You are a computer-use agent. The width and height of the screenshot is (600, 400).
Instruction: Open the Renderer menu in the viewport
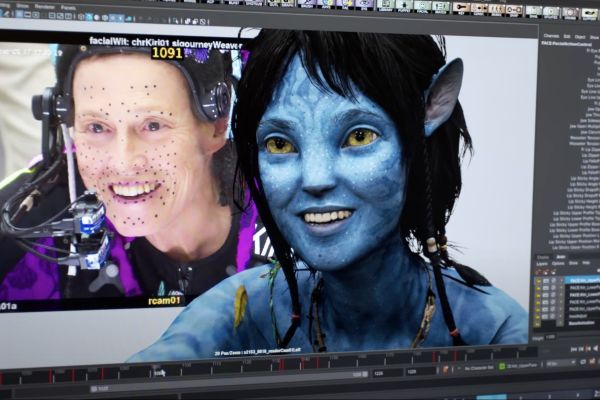click(x=45, y=6)
